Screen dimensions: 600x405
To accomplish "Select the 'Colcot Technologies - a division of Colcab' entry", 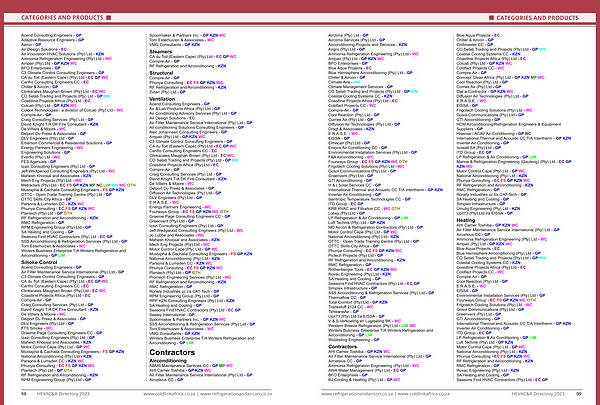I will (72, 110).
